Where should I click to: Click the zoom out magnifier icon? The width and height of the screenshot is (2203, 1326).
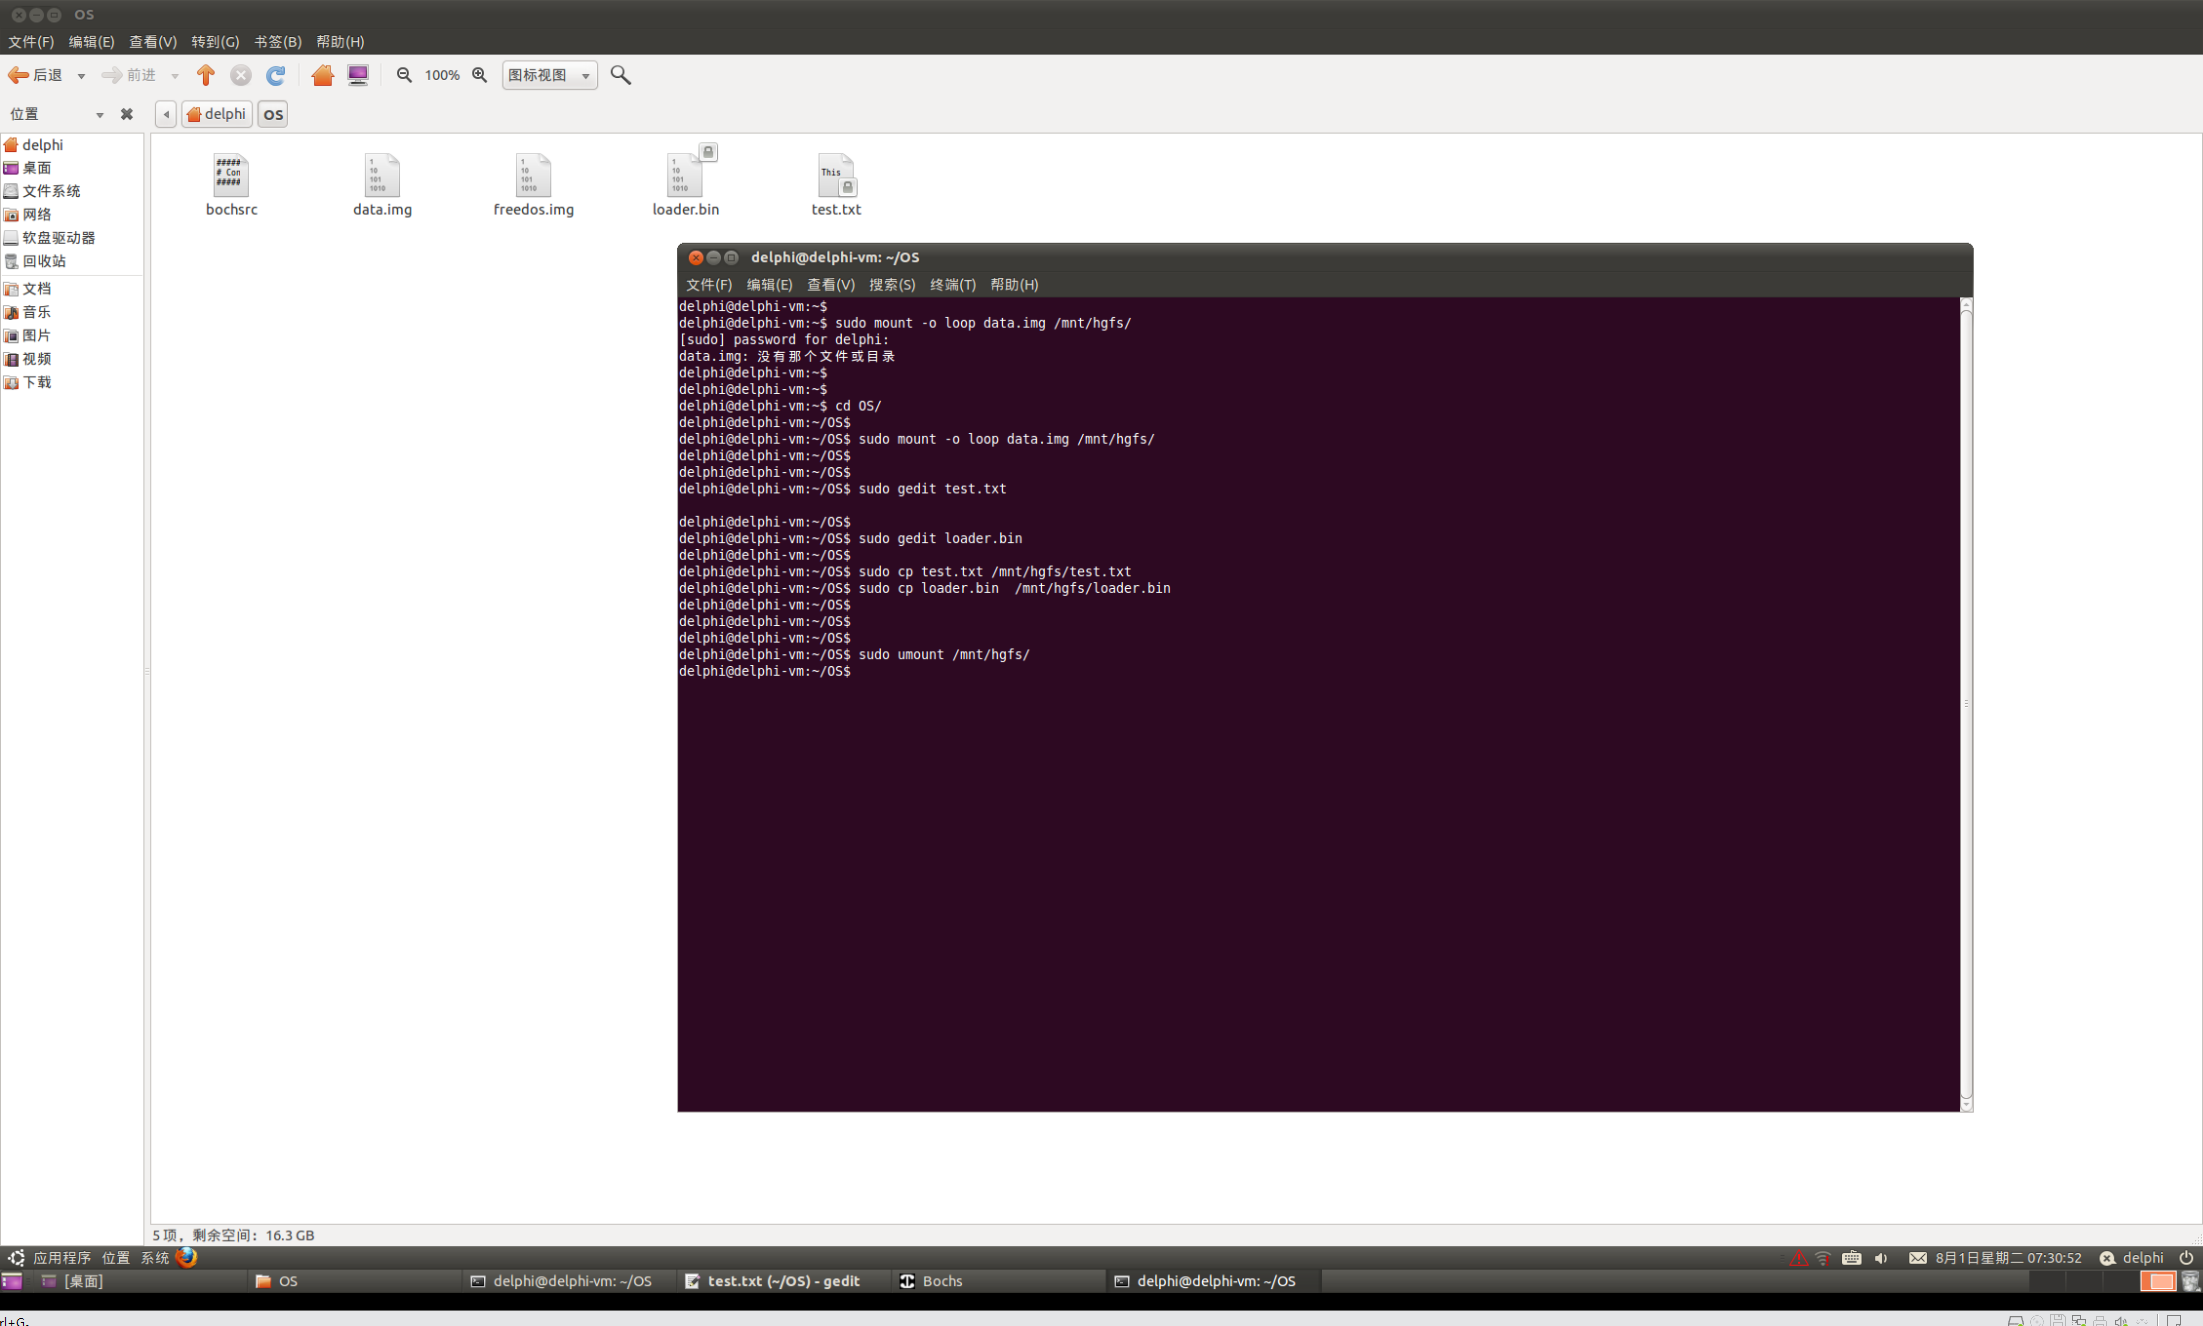coord(404,75)
